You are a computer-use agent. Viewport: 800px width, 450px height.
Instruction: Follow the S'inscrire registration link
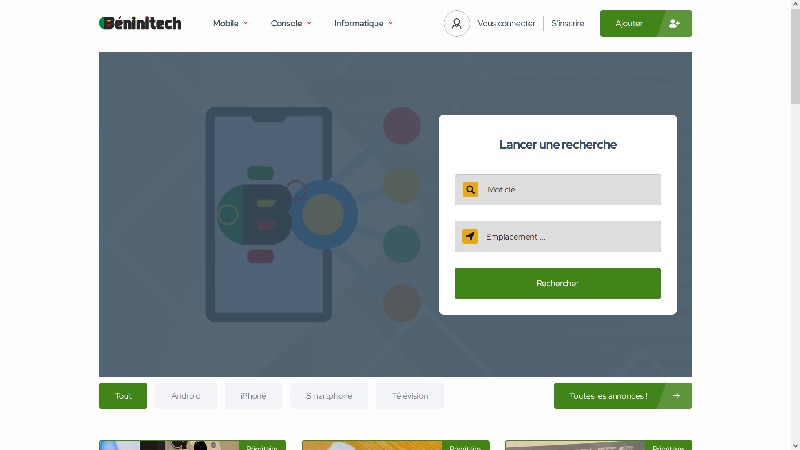tap(568, 23)
